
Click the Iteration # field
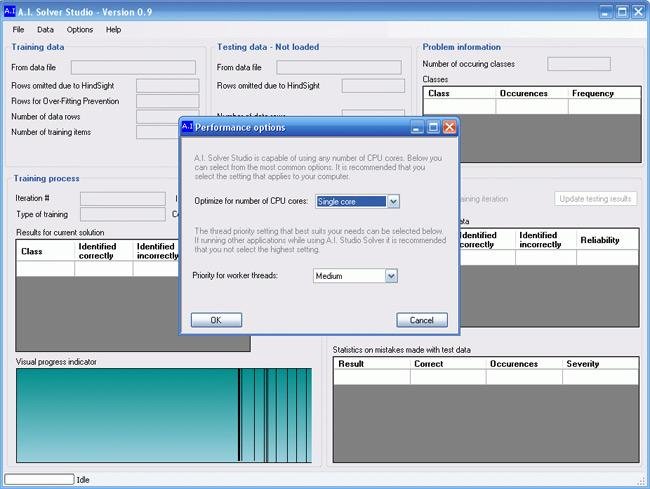123,199
